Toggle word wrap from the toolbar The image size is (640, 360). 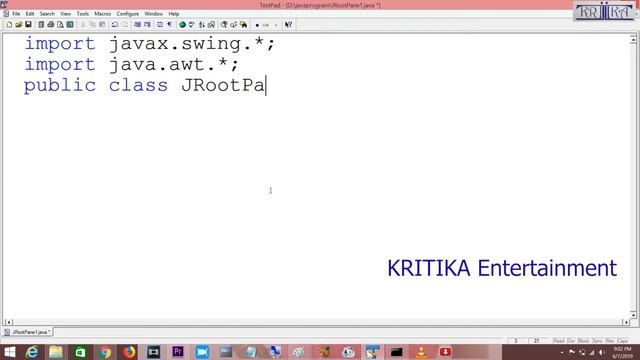160,25
